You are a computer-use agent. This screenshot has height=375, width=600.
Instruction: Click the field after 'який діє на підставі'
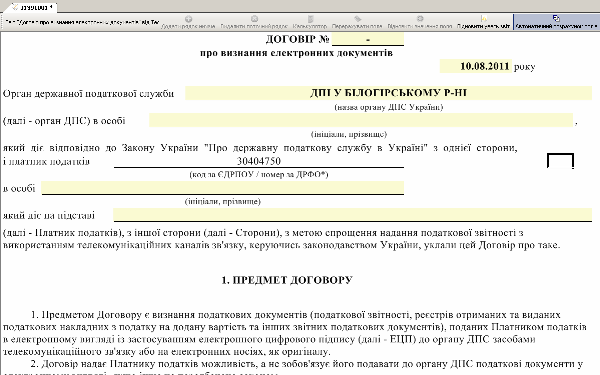click(x=352, y=215)
